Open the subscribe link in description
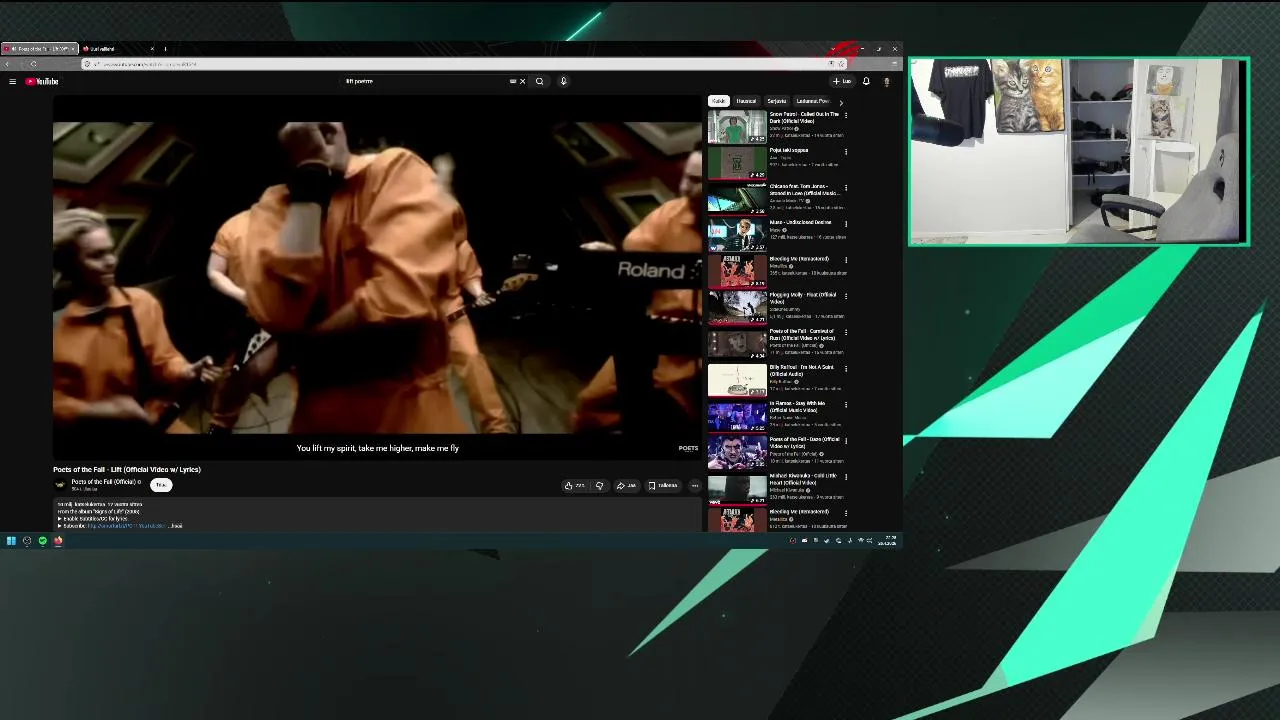Viewport: 1280px width, 720px height. 126,526
